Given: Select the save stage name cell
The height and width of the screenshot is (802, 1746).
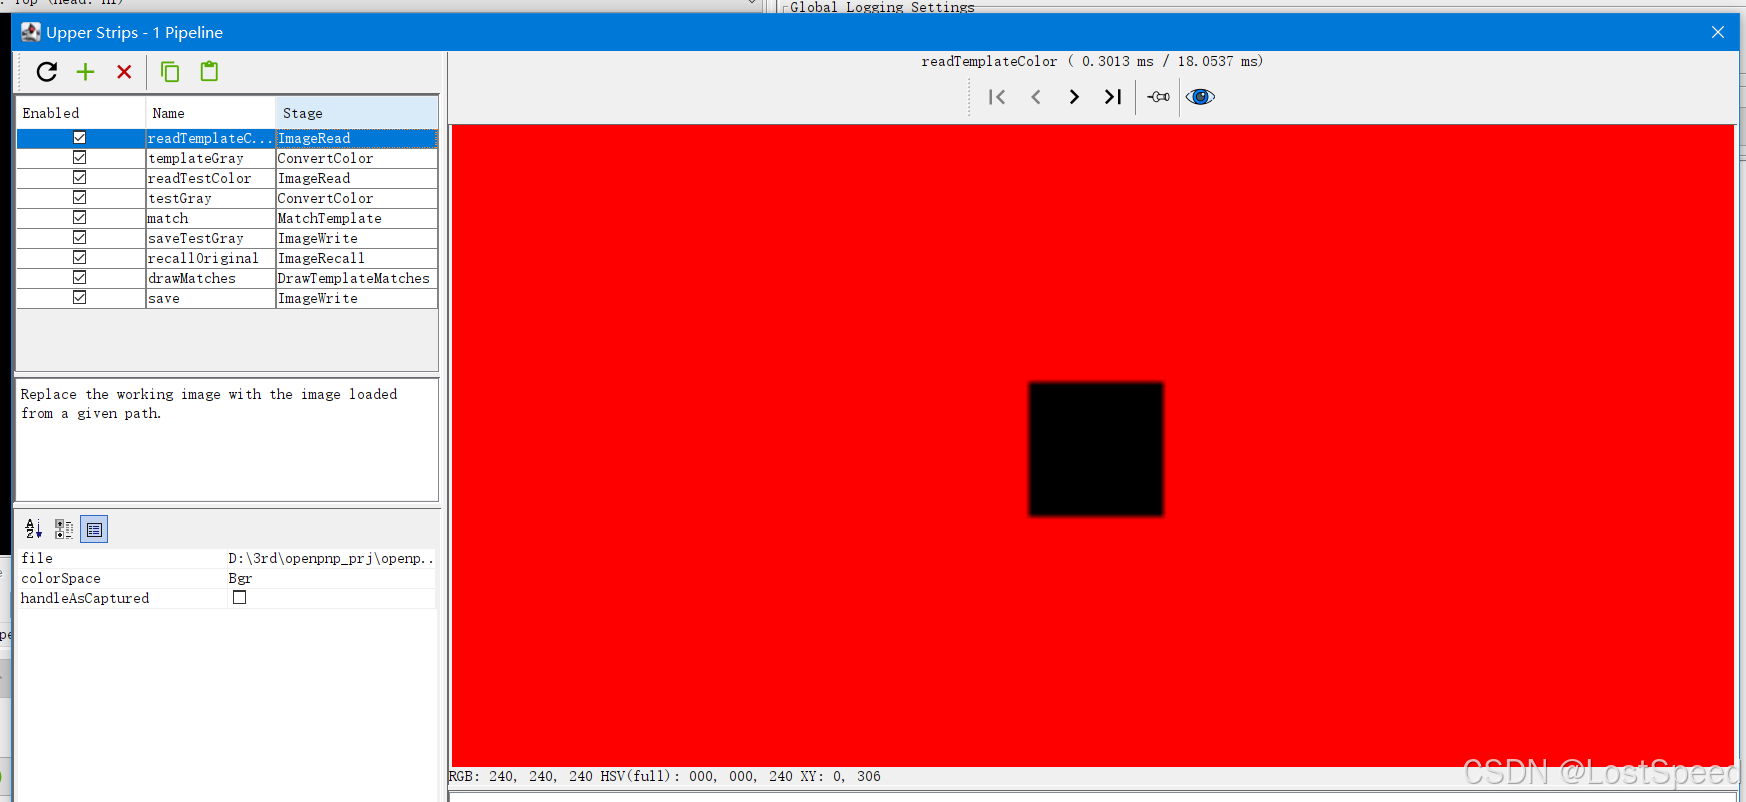Looking at the screenshot, I should pyautogui.click(x=210, y=298).
